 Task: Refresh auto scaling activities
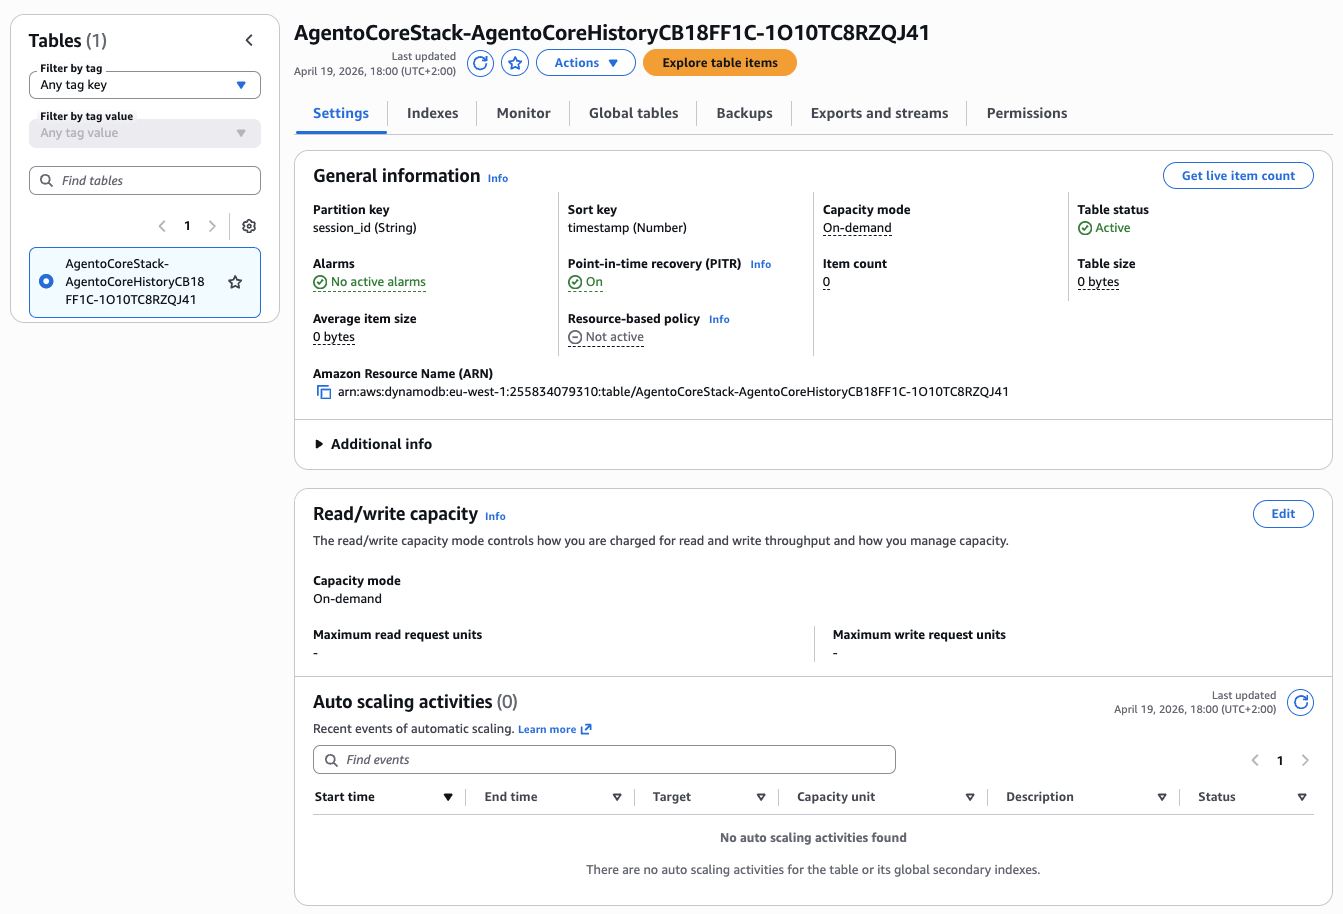point(1300,702)
